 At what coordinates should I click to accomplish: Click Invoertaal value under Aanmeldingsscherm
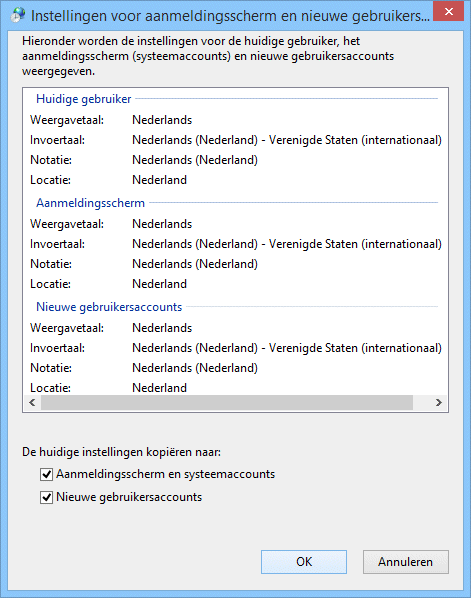point(287,244)
